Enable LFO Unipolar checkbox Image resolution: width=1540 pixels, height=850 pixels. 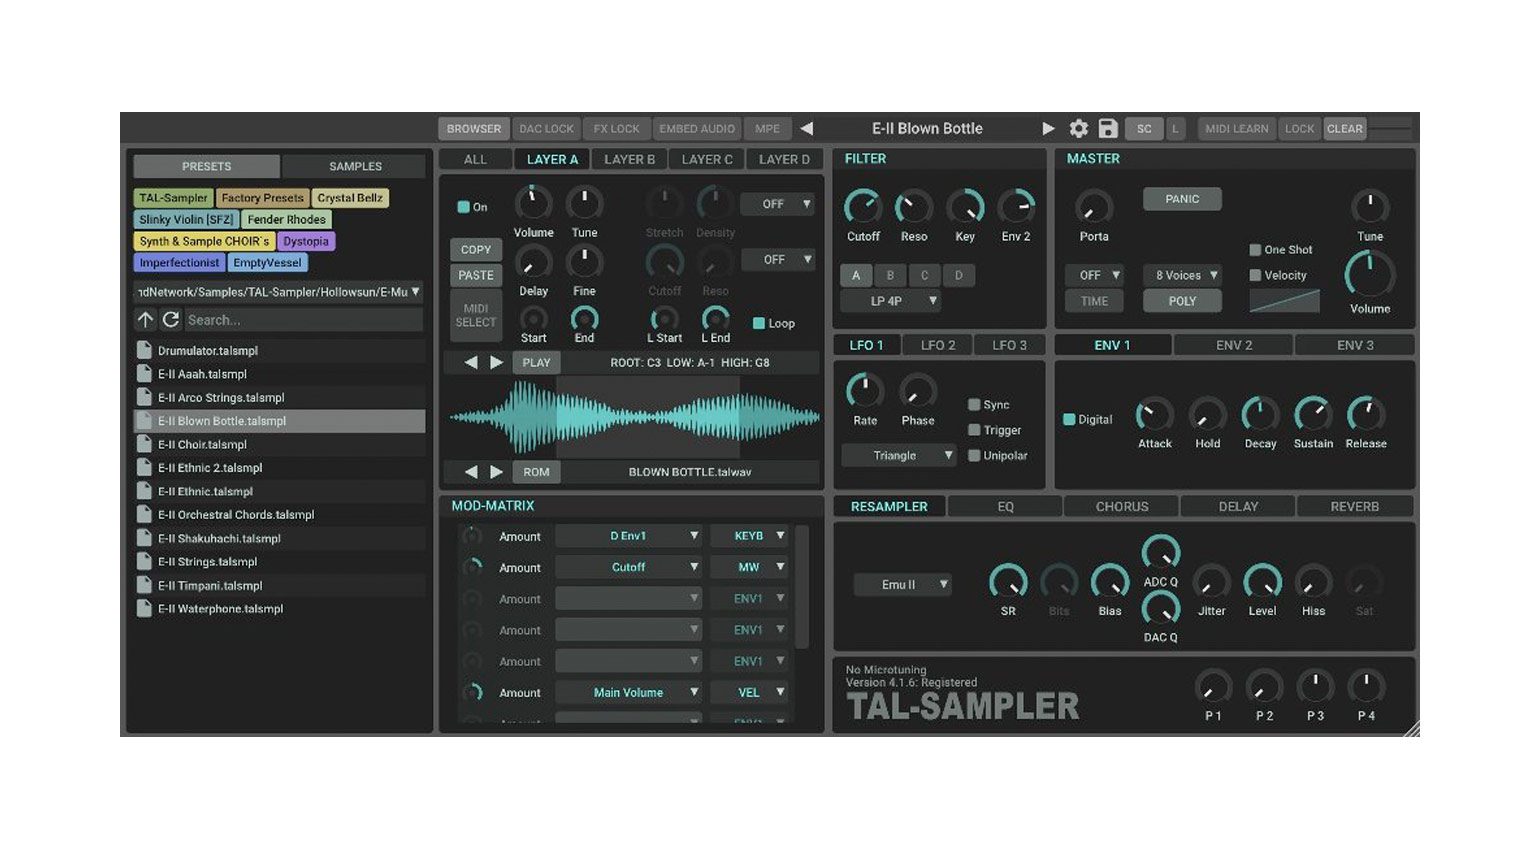click(x=973, y=455)
